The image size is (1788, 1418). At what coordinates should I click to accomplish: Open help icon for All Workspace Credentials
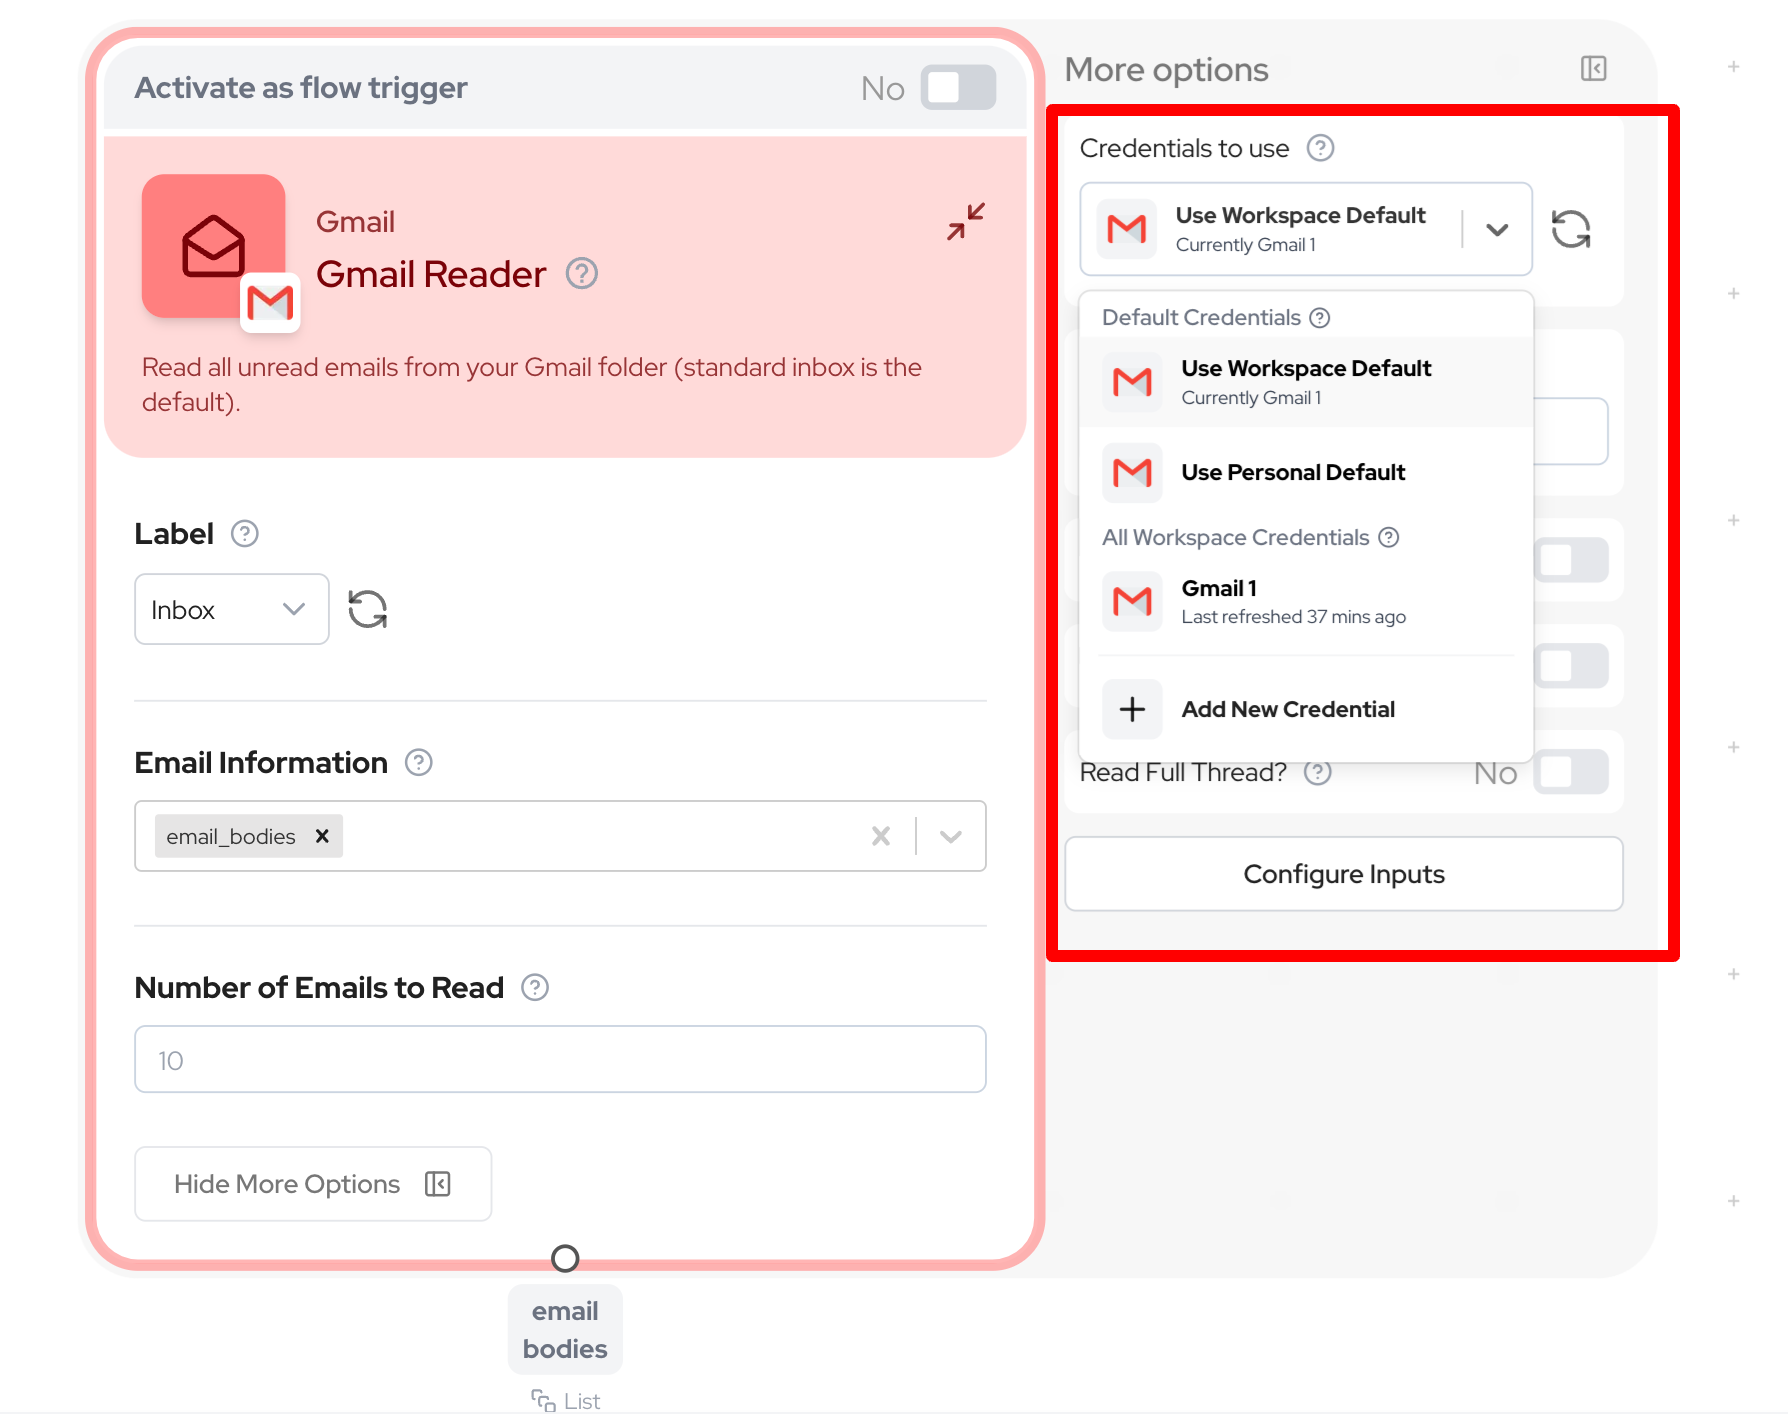click(x=1389, y=537)
